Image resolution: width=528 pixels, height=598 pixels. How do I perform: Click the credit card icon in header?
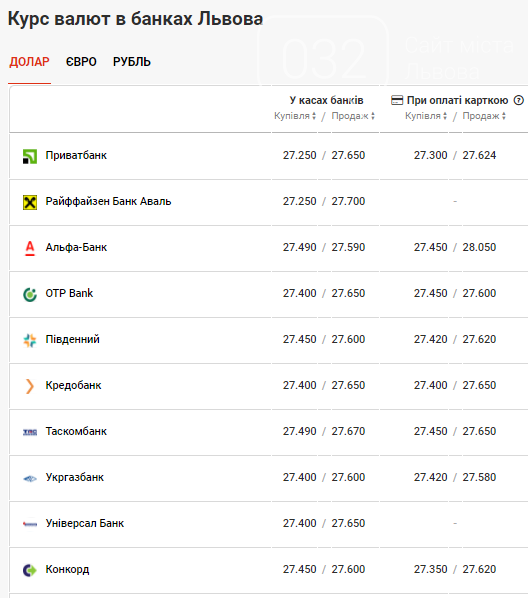397,100
